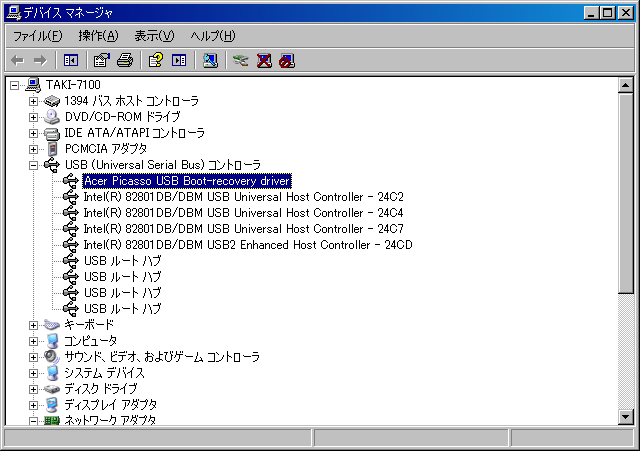
Task: Select Intel 82801DB/DBM Host Controller 24C7
Action: (244, 229)
